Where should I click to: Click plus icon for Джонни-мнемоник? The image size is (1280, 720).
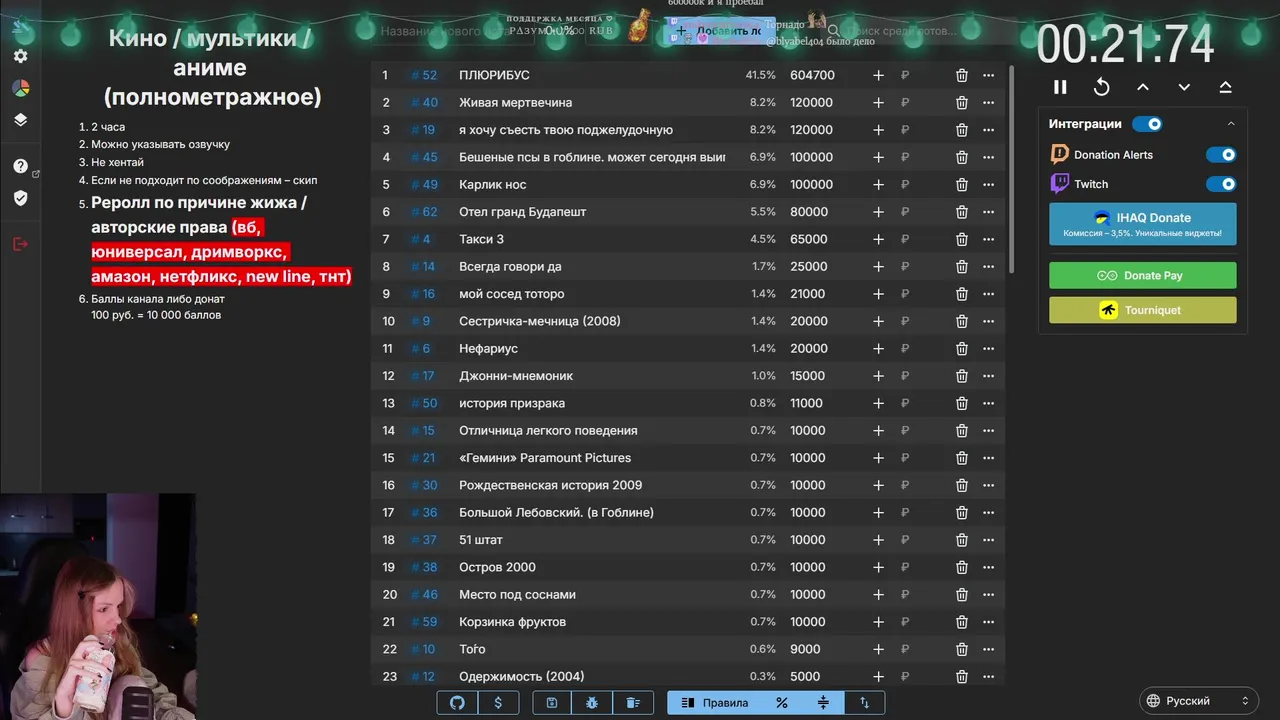pyautogui.click(x=878, y=376)
